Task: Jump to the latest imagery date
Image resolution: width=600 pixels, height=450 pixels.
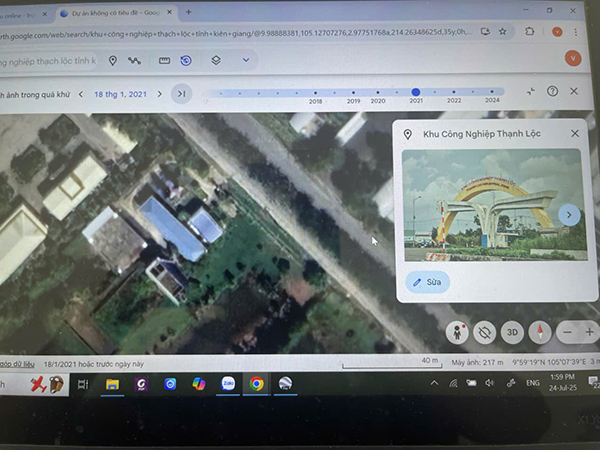Action: click(181, 94)
